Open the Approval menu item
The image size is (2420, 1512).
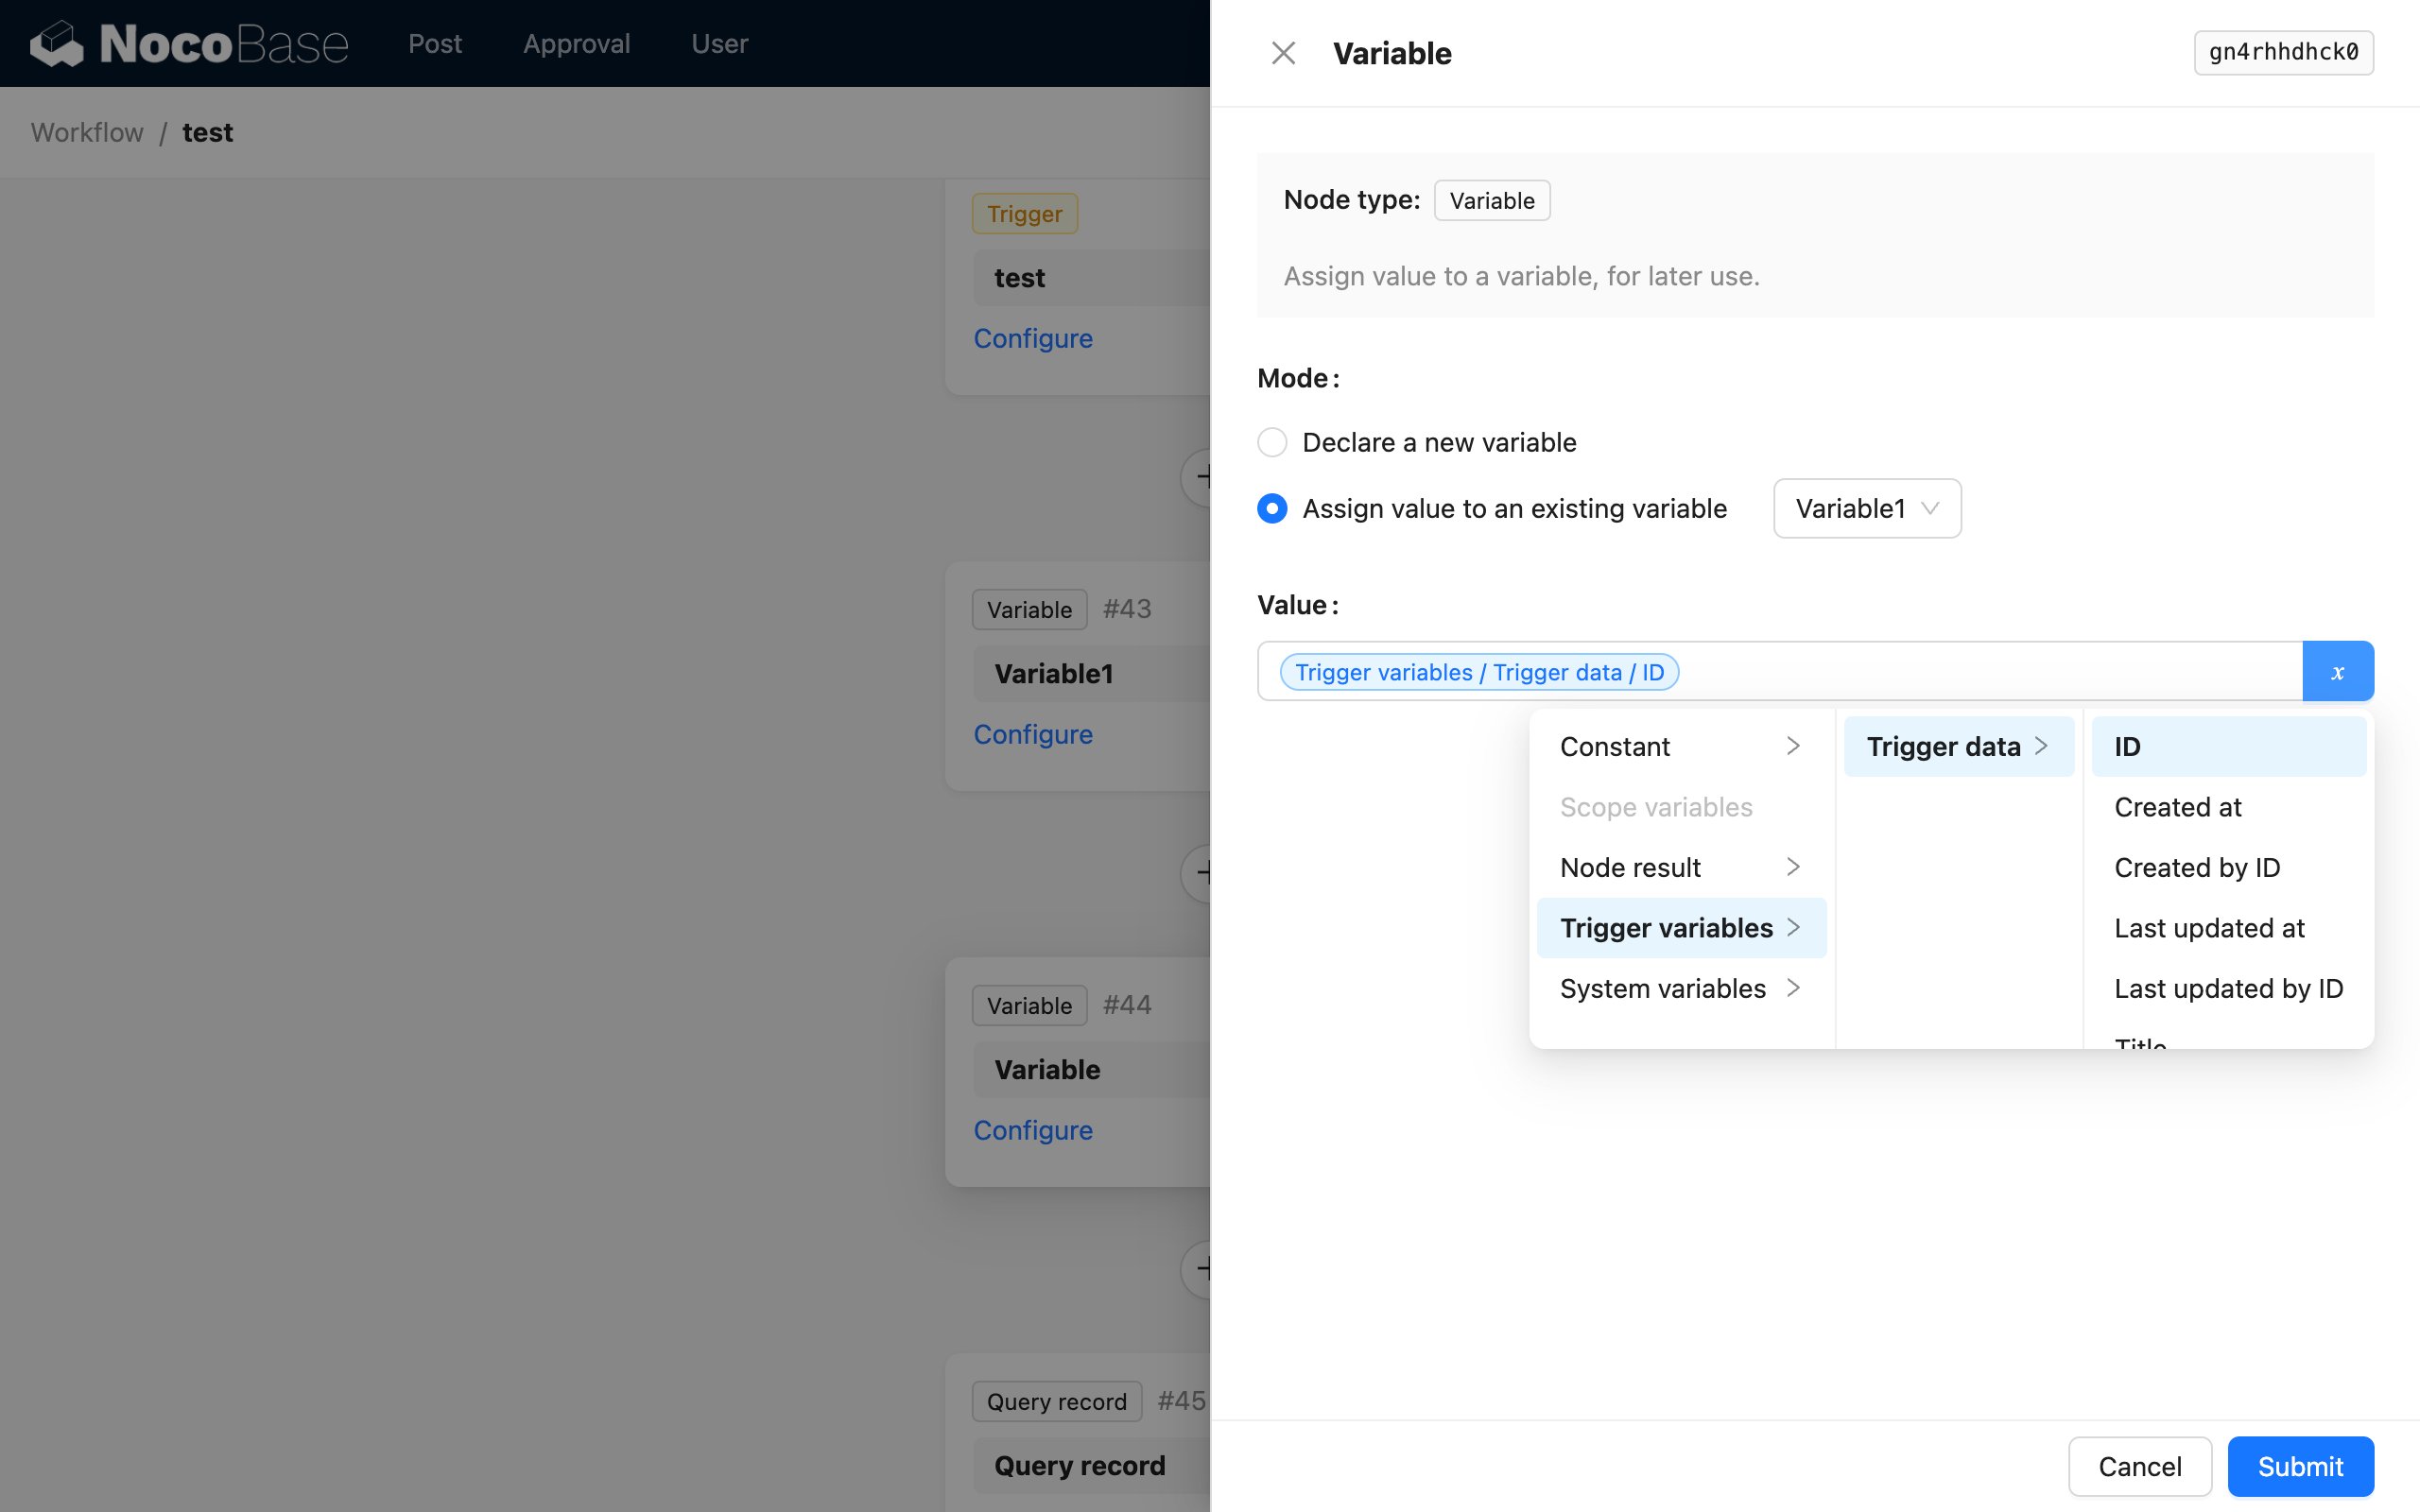pyautogui.click(x=577, y=43)
